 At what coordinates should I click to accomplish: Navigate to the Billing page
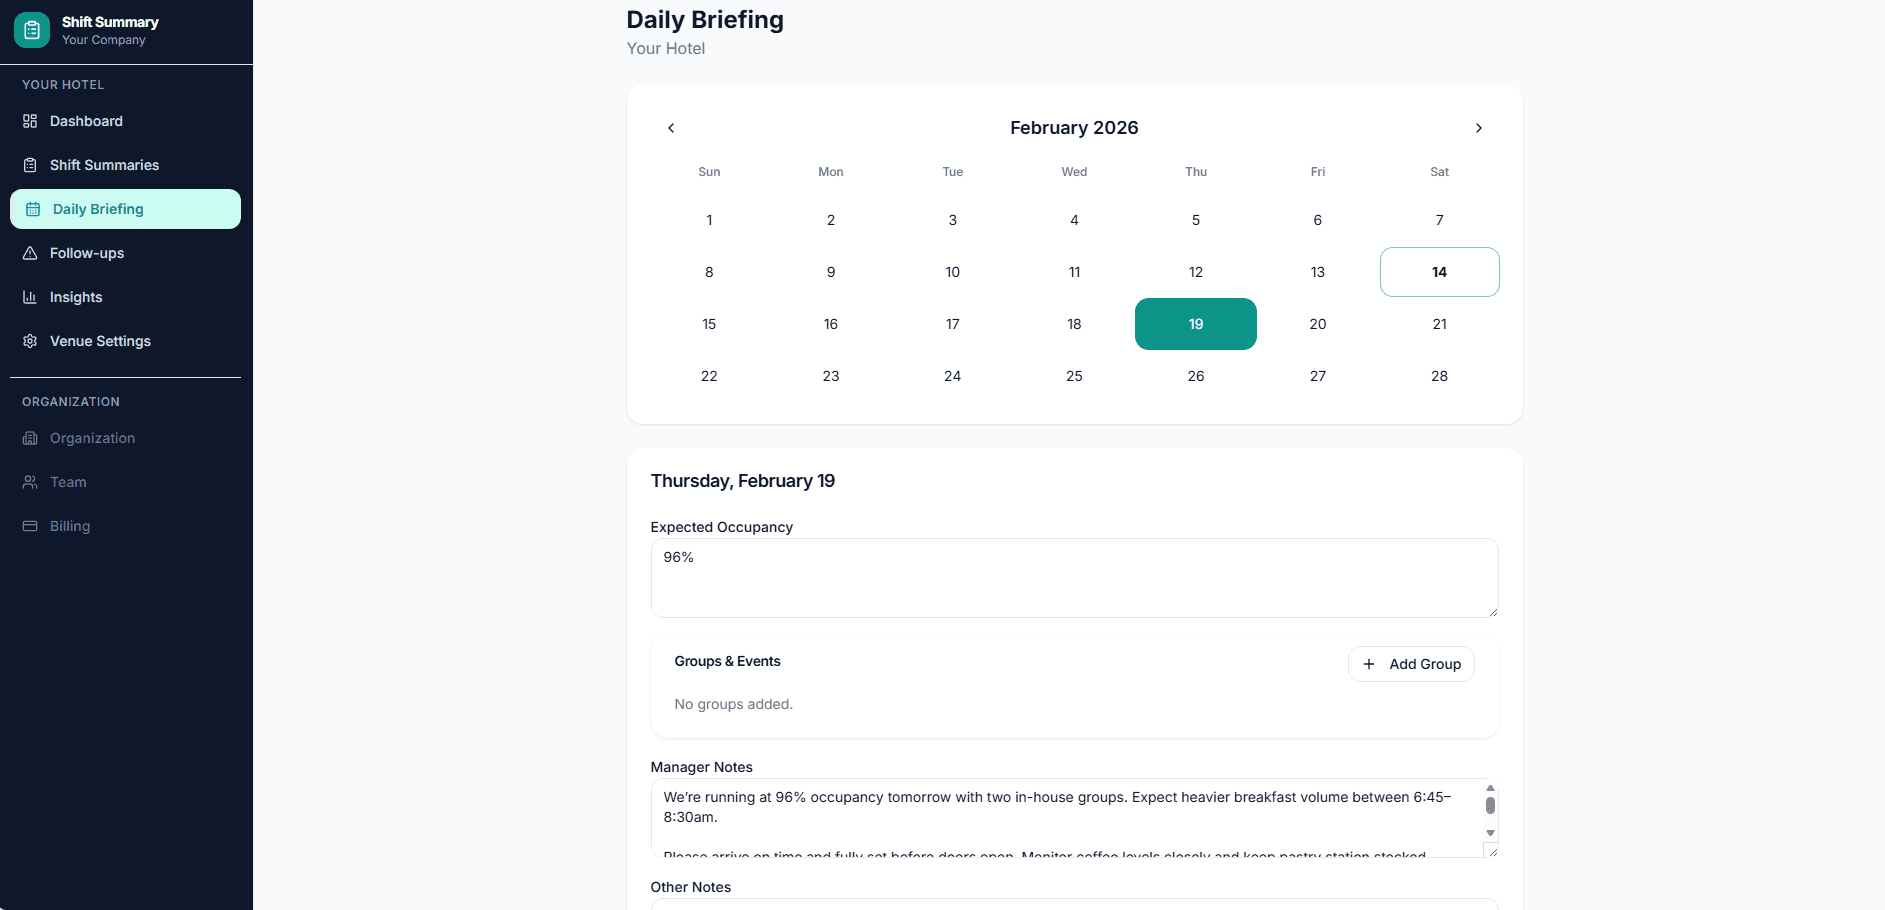pos(69,526)
